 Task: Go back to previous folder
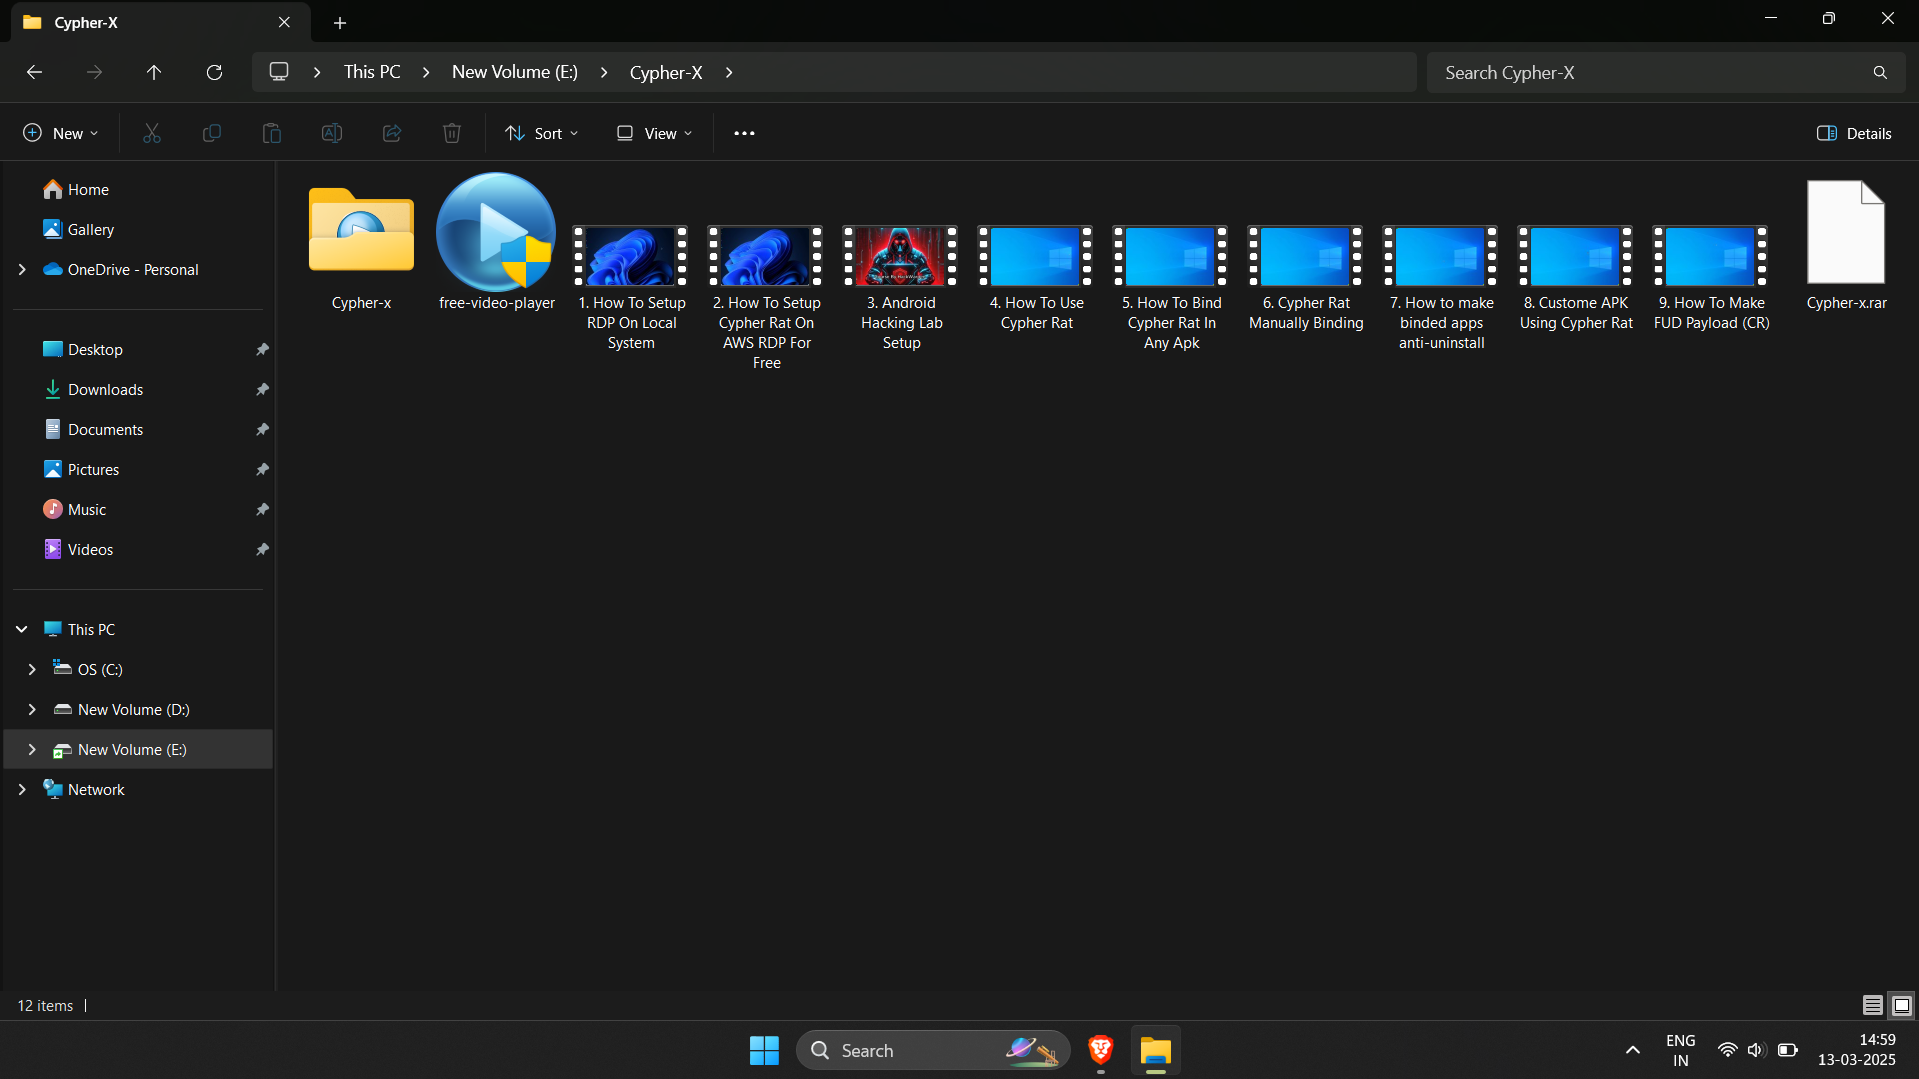[34, 72]
